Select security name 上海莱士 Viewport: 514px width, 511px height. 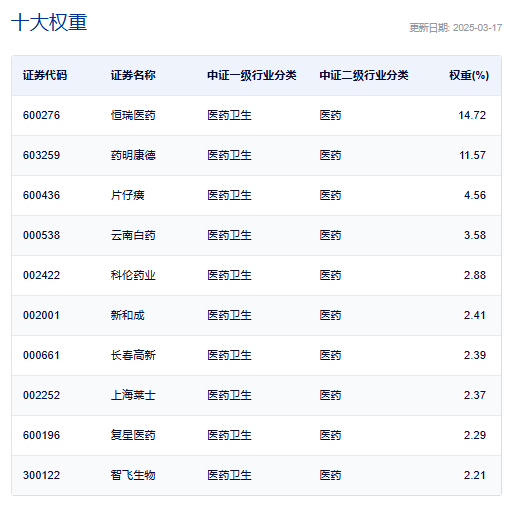tap(133, 395)
